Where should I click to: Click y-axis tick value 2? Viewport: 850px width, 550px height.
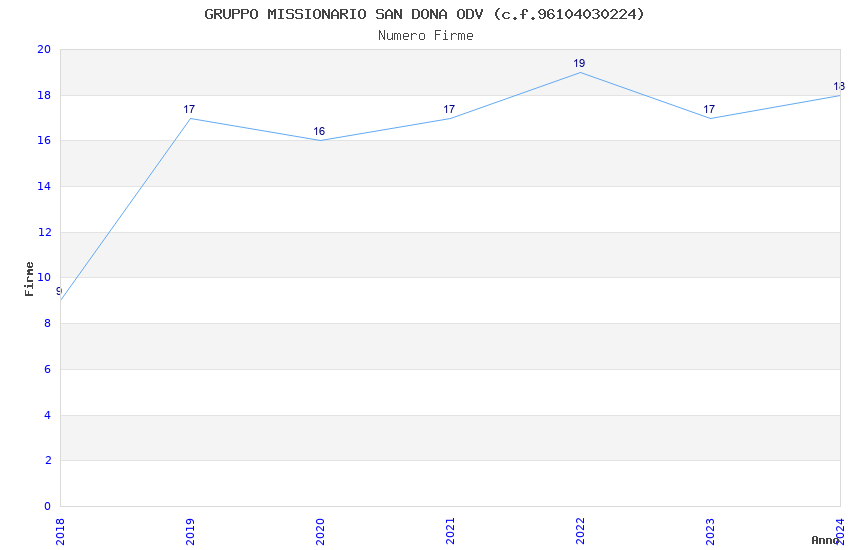48,461
